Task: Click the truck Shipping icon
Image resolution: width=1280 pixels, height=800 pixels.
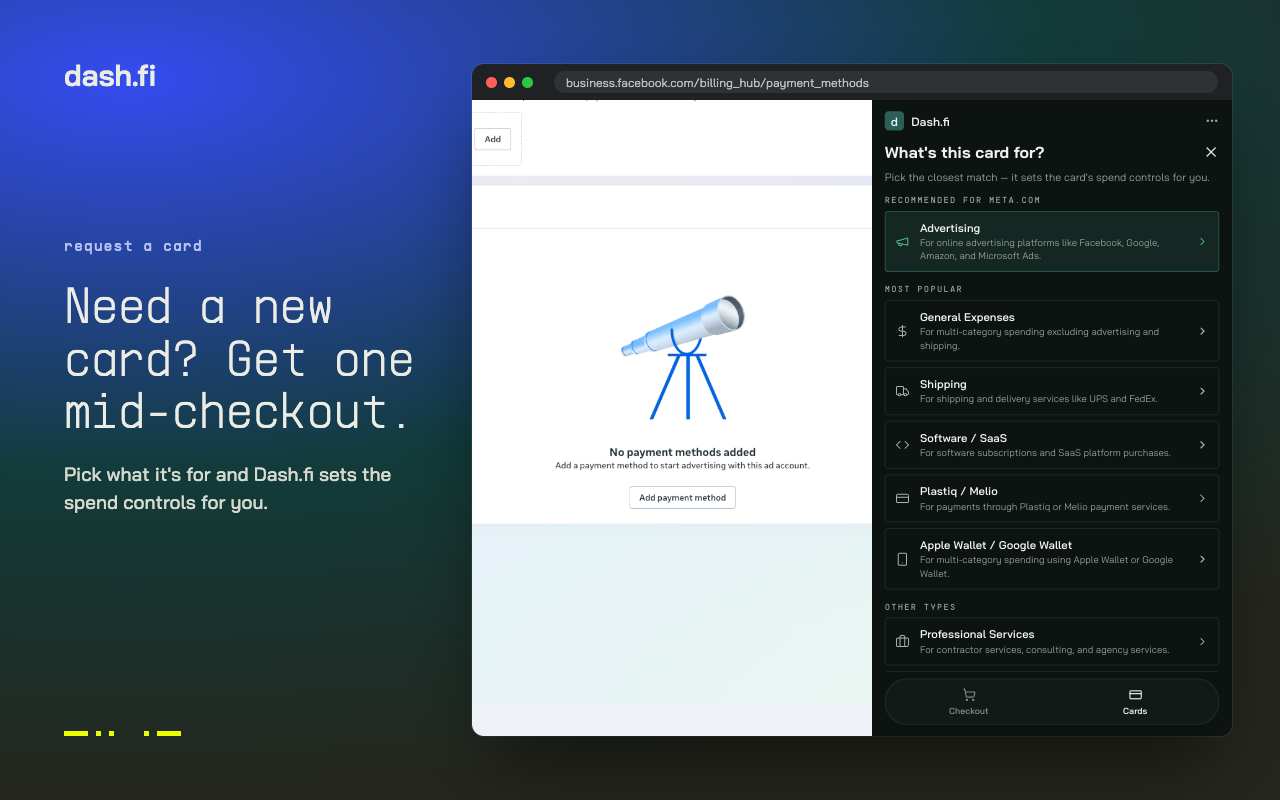Action: point(902,391)
